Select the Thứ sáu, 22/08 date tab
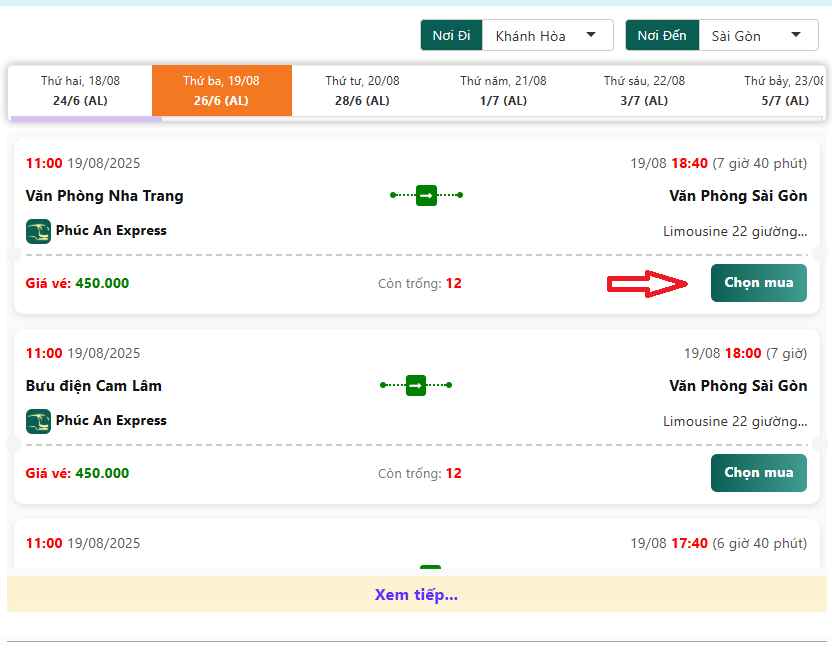This screenshot has height=664, width=832. pos(644,90)
